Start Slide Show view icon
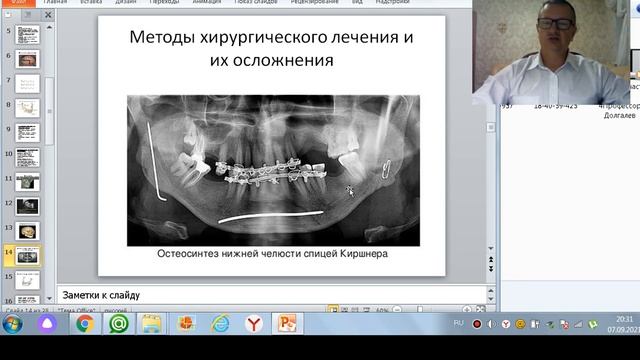This screenshot has width=640, height=360. tap(366, 310)
